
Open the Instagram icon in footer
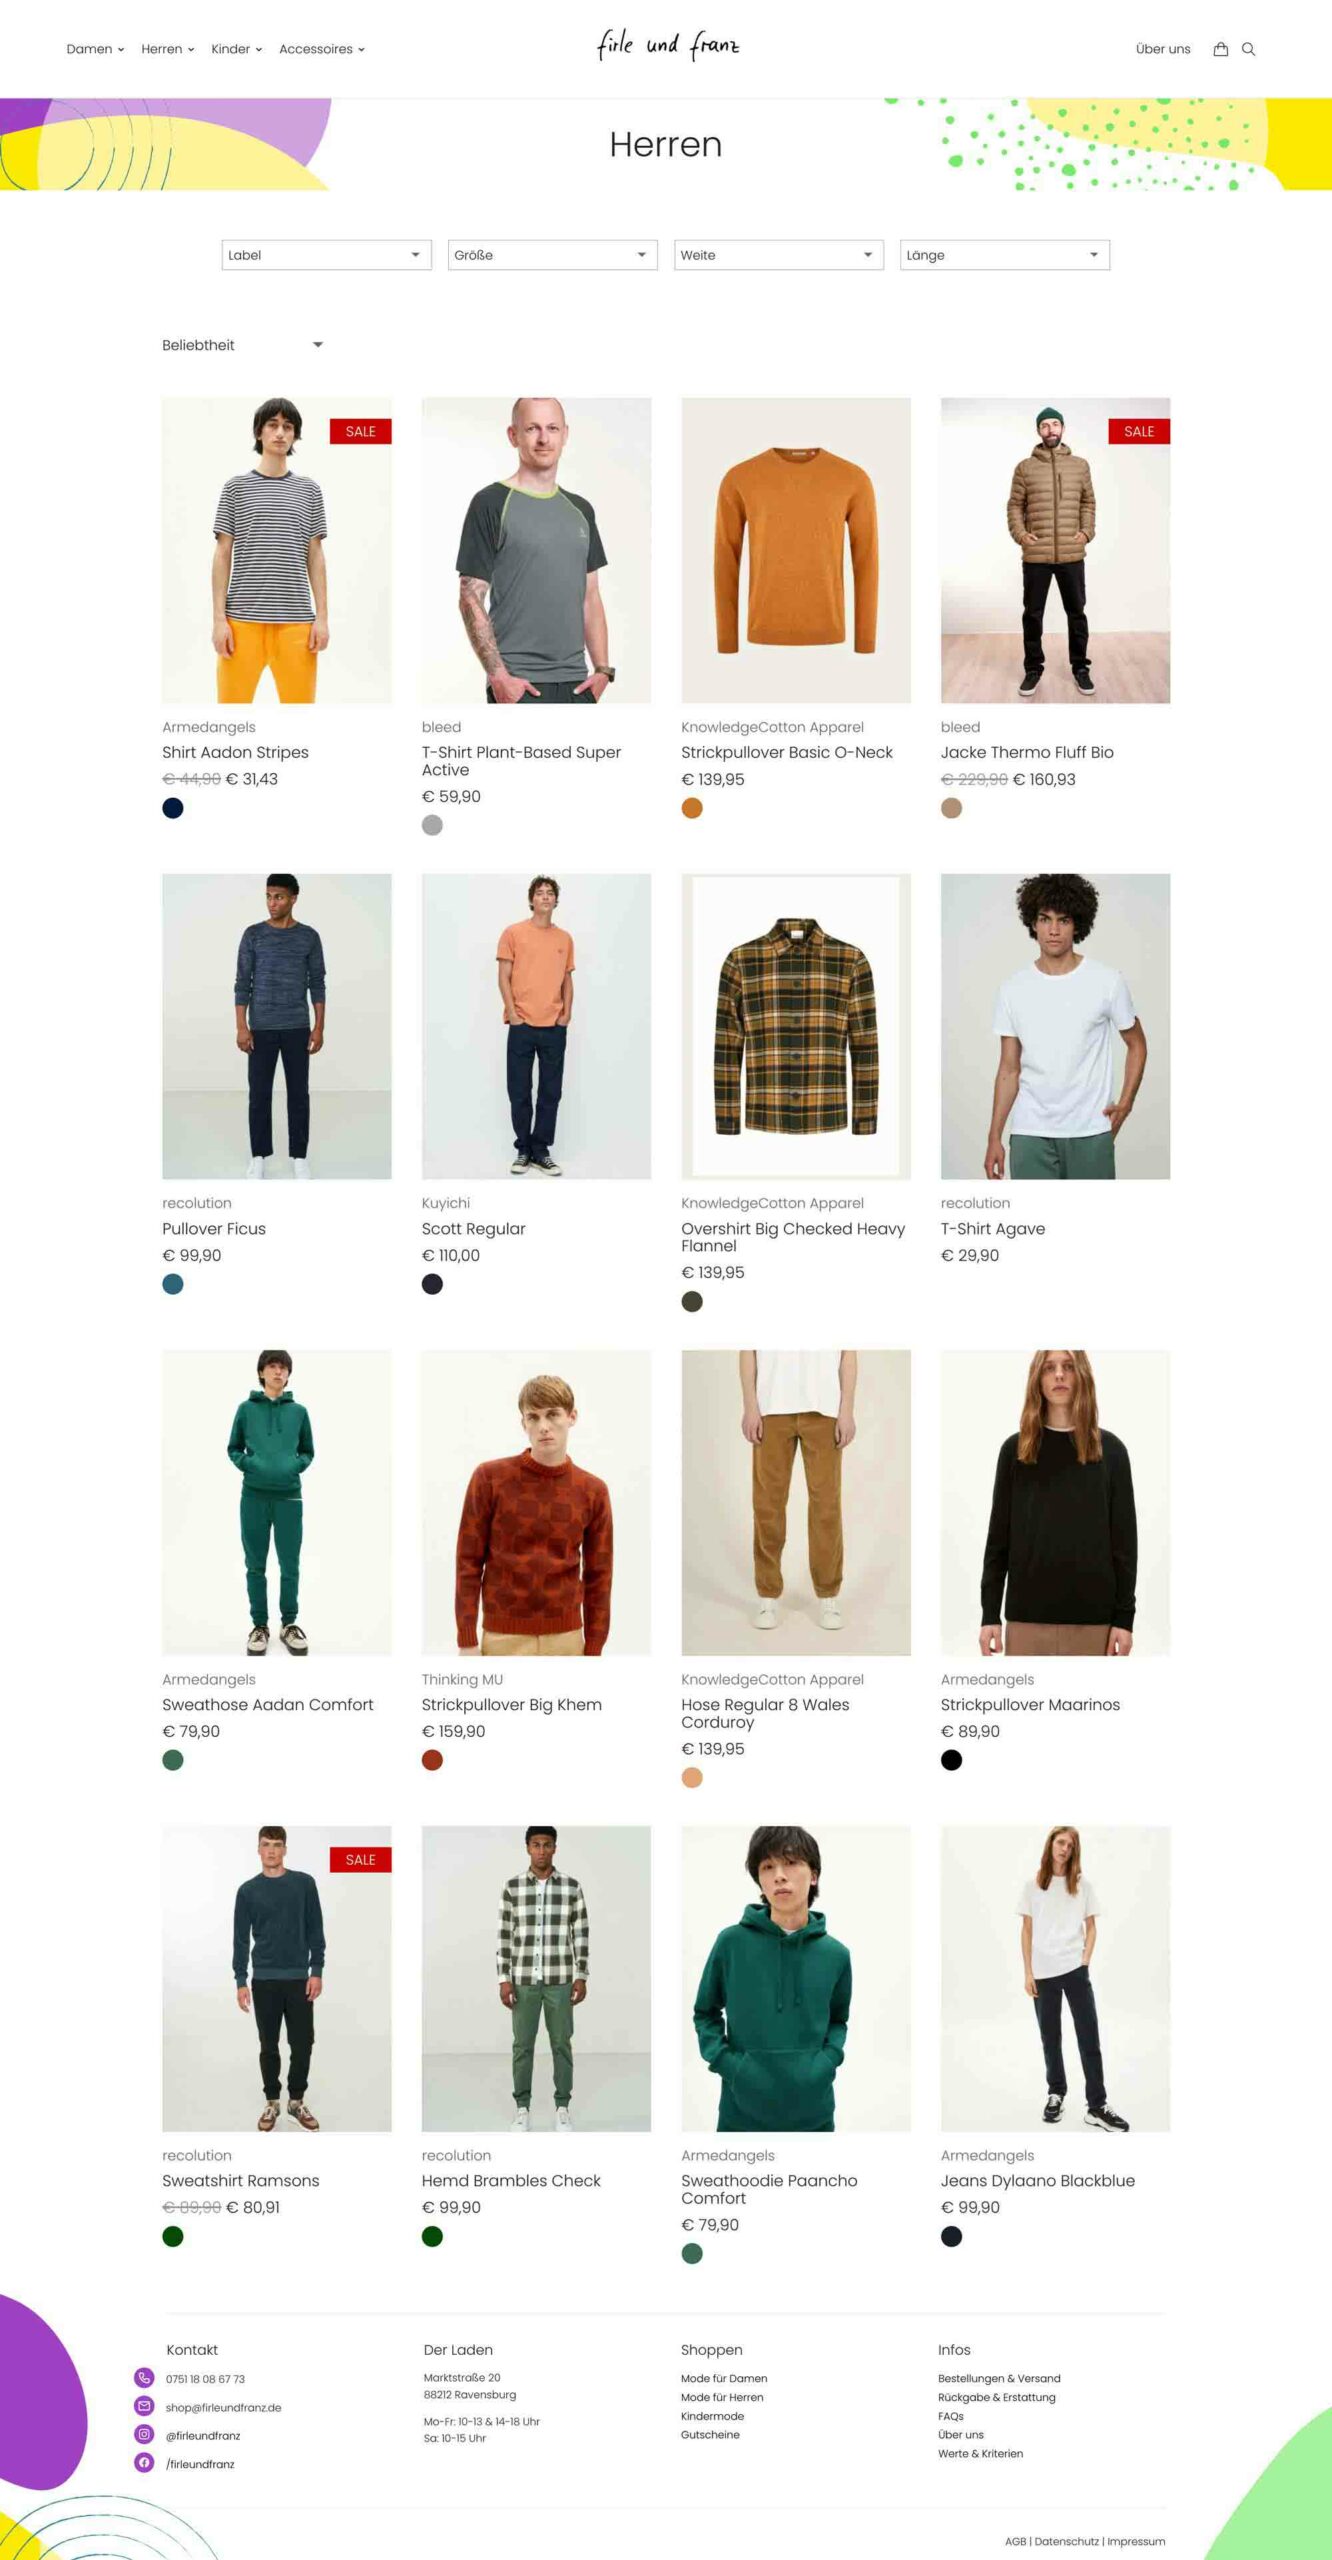point(144,2434)
